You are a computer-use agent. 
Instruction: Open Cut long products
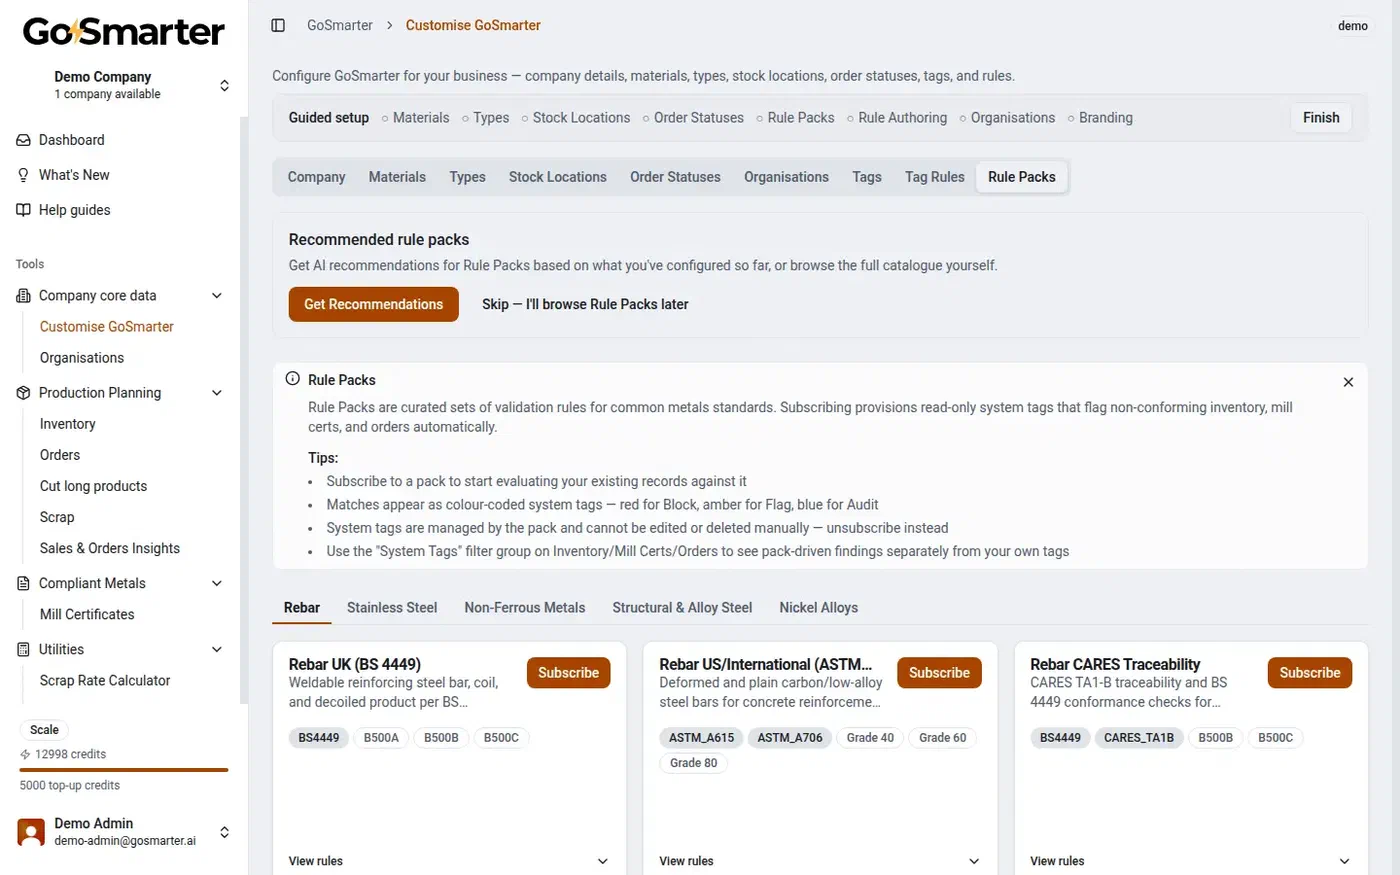point(93,486)
